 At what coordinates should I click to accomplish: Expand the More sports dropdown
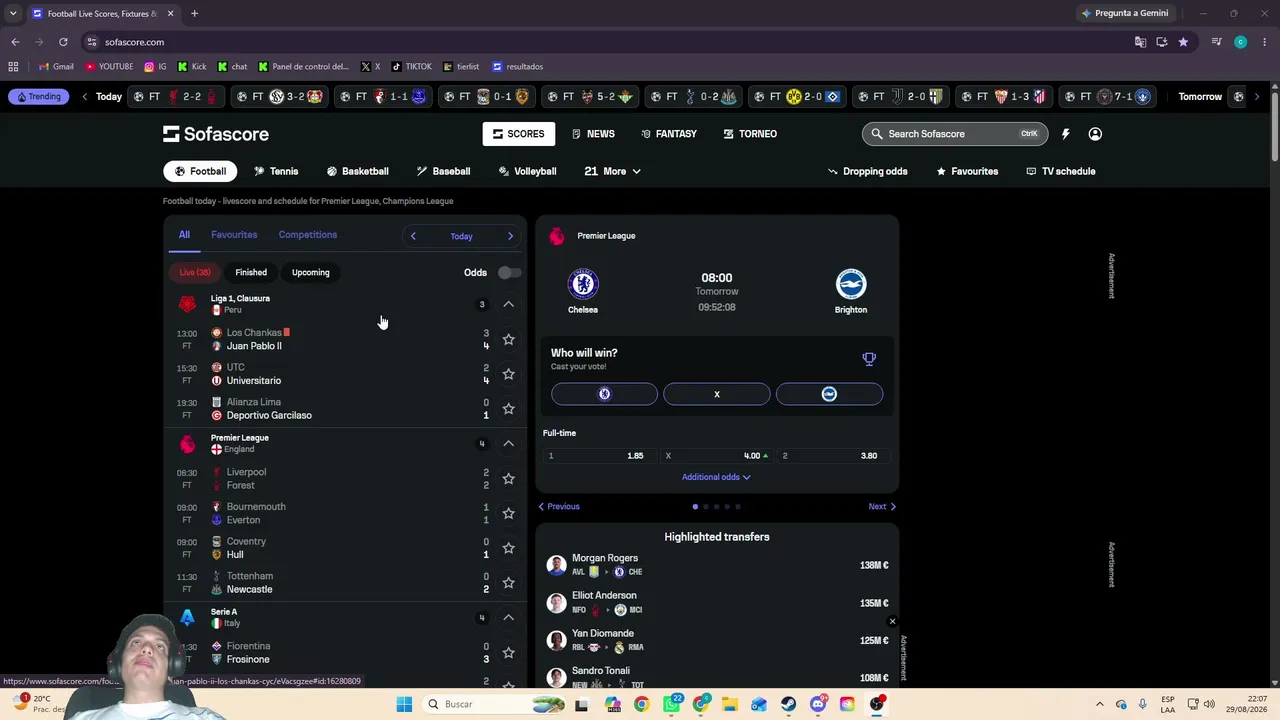(x=613, y=171)
